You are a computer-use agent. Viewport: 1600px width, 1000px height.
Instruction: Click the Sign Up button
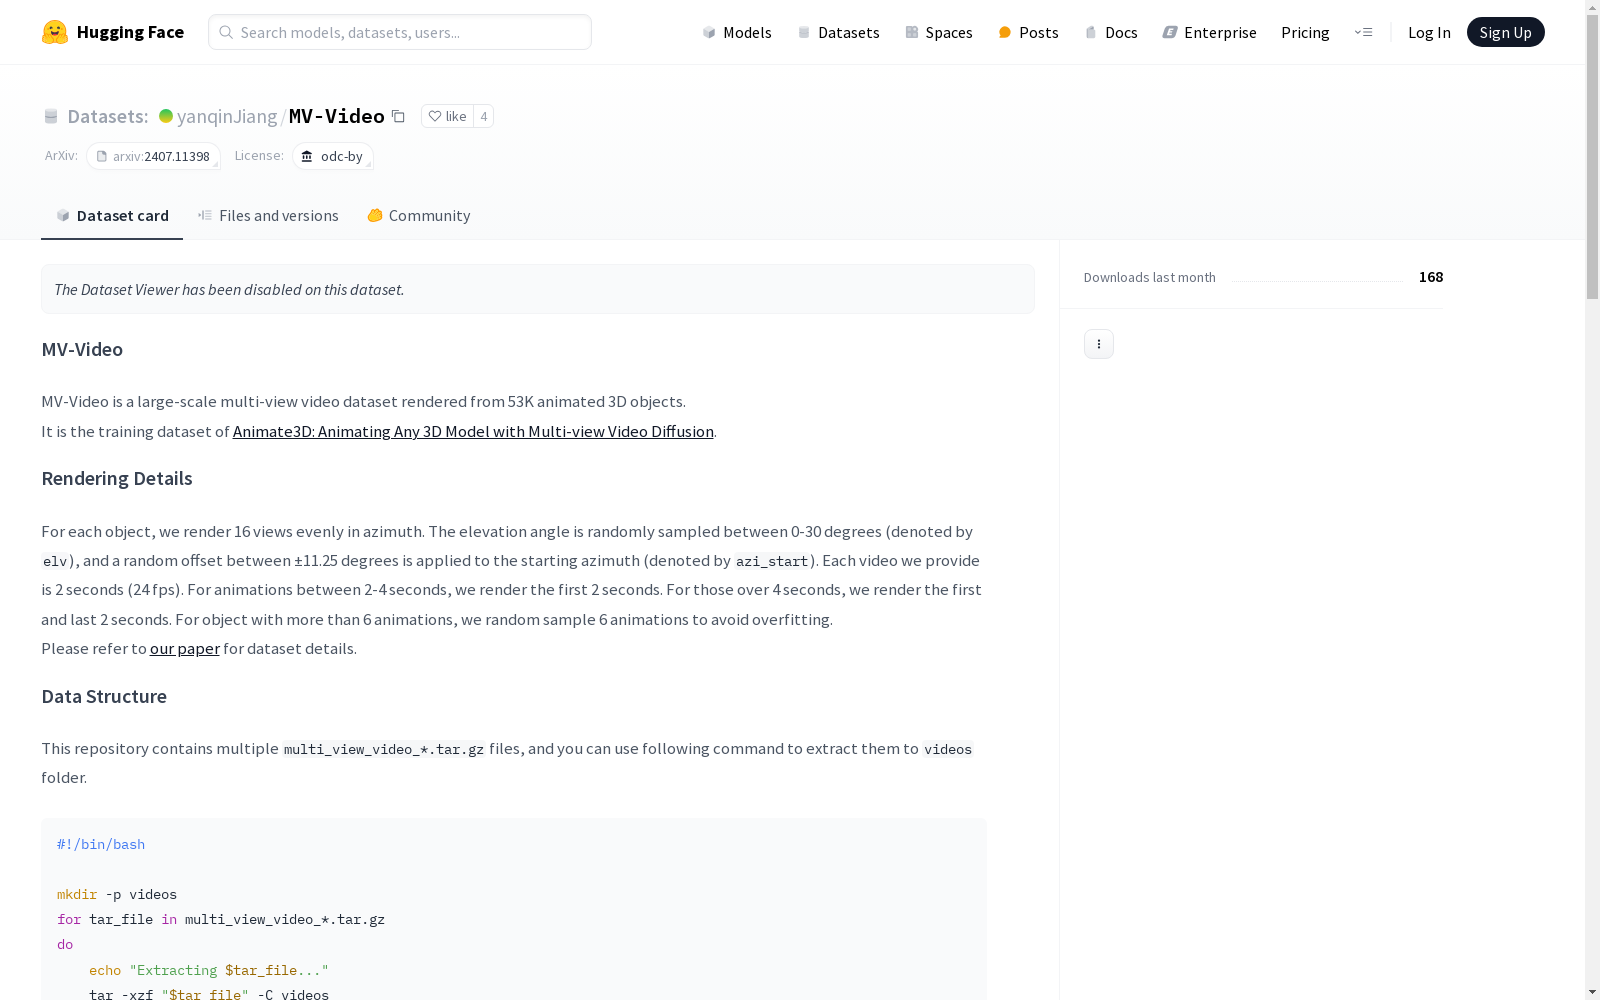(1505, 32)
